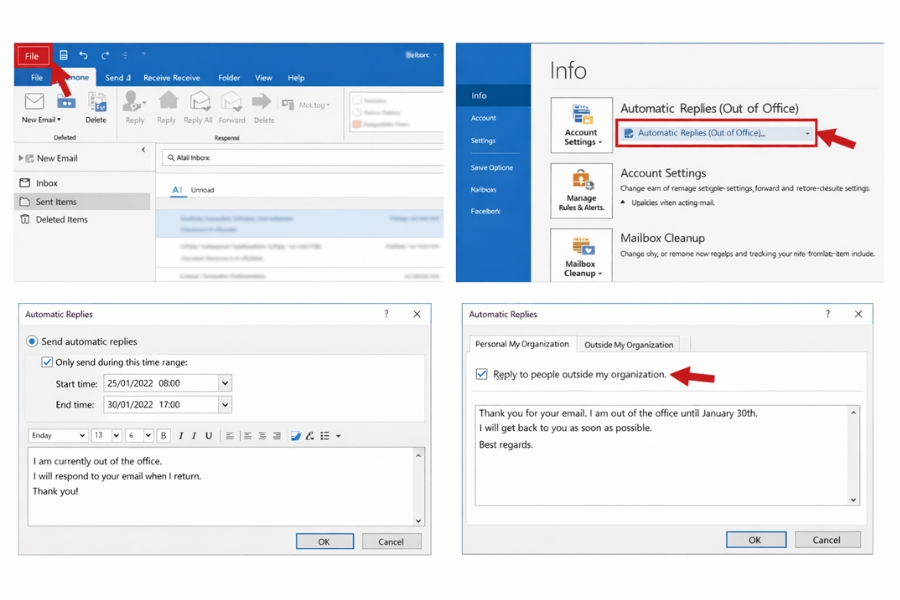
Task: Open the File menu
Action: coord(32,57)
